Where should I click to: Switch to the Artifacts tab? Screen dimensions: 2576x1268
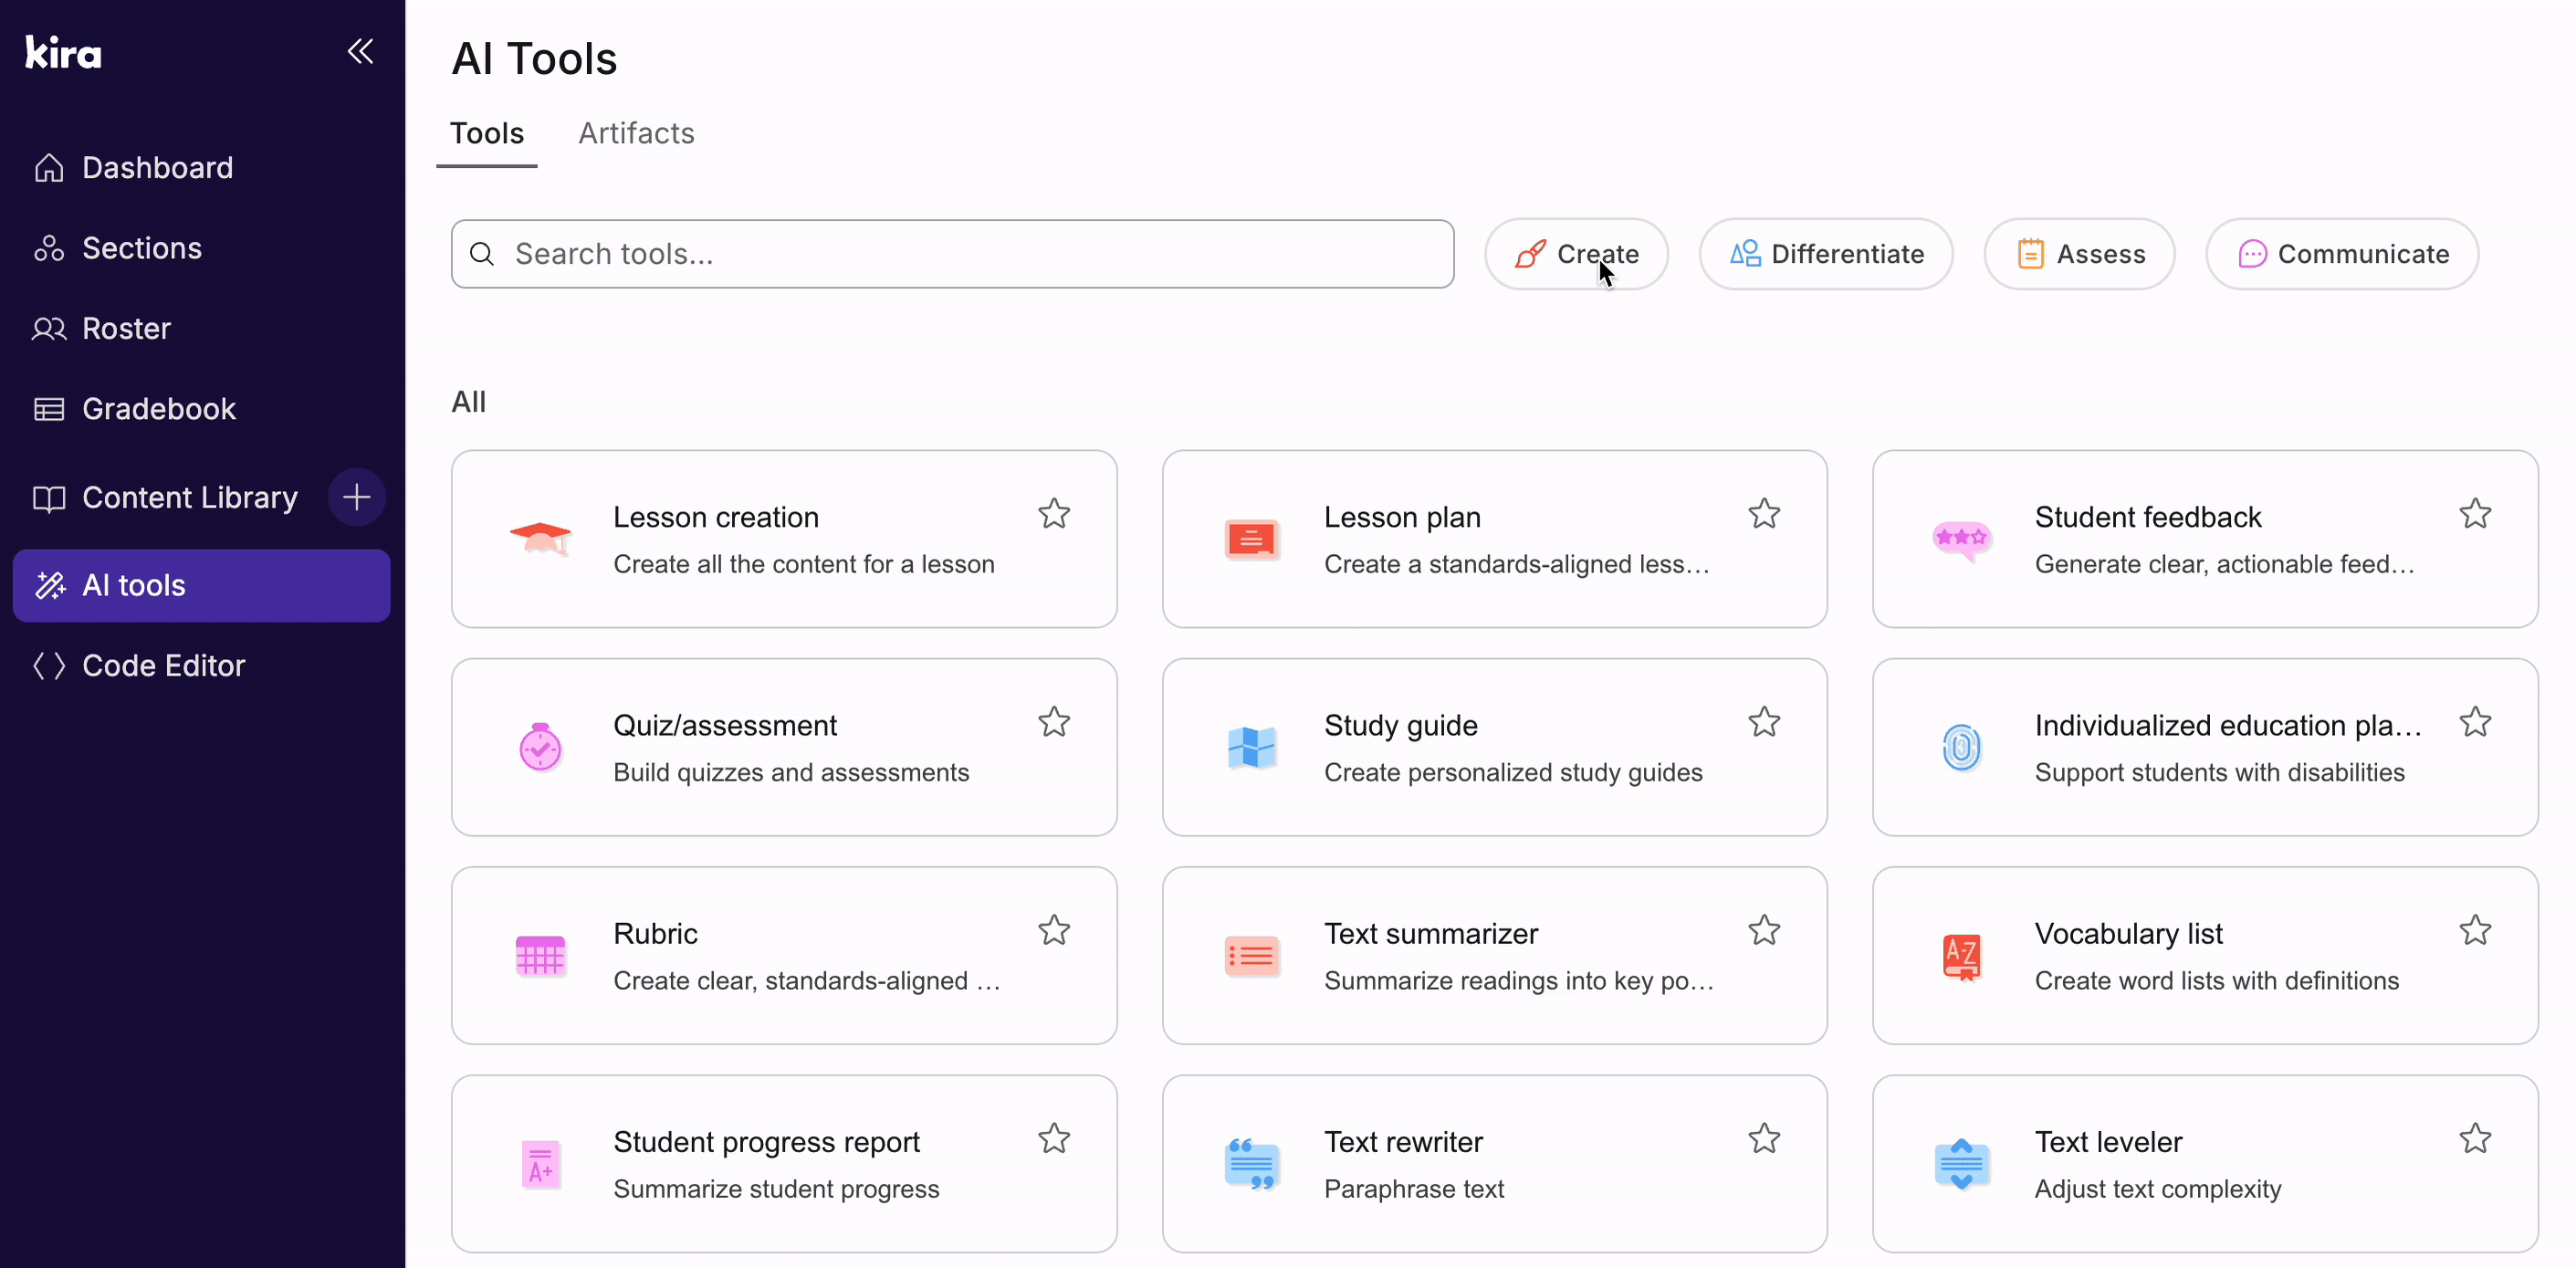636,133
